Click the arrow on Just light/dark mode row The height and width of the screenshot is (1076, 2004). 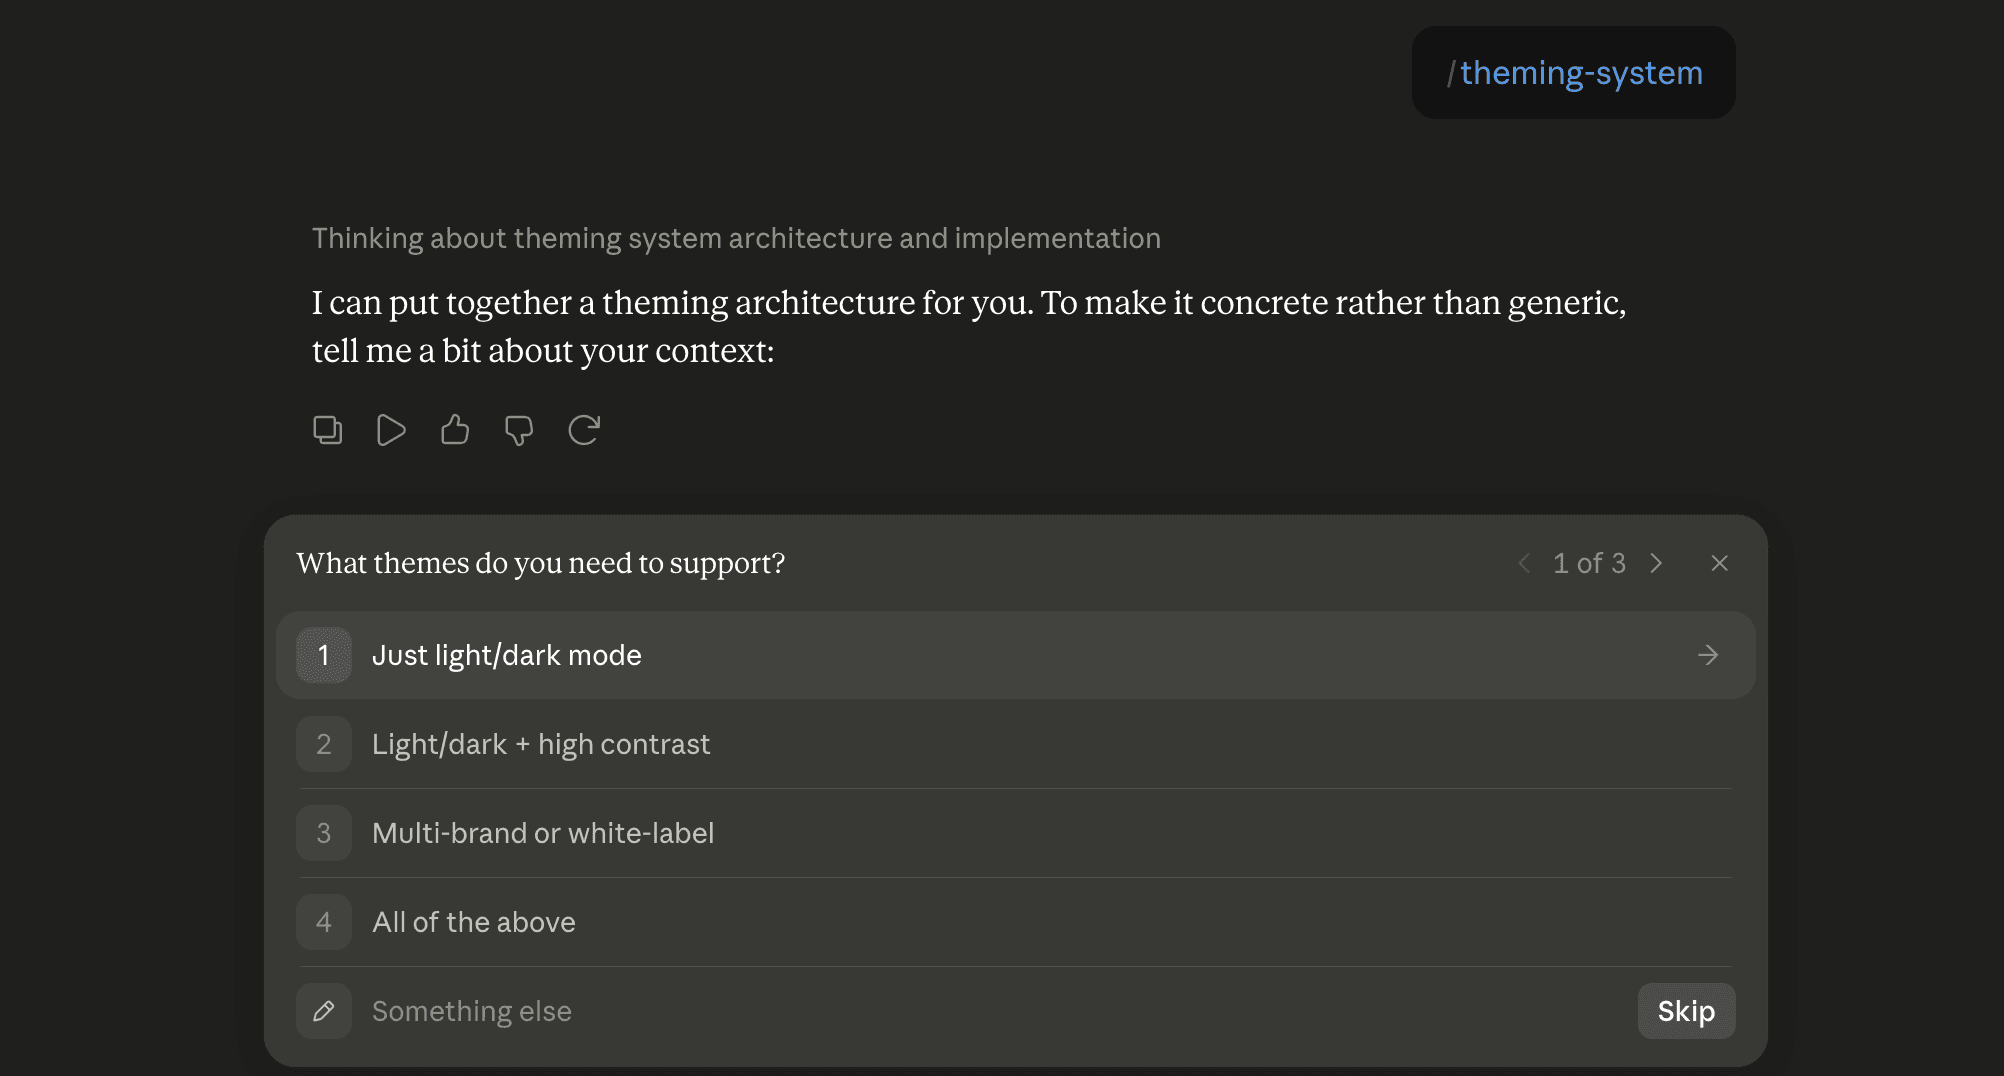[1708, 655]
